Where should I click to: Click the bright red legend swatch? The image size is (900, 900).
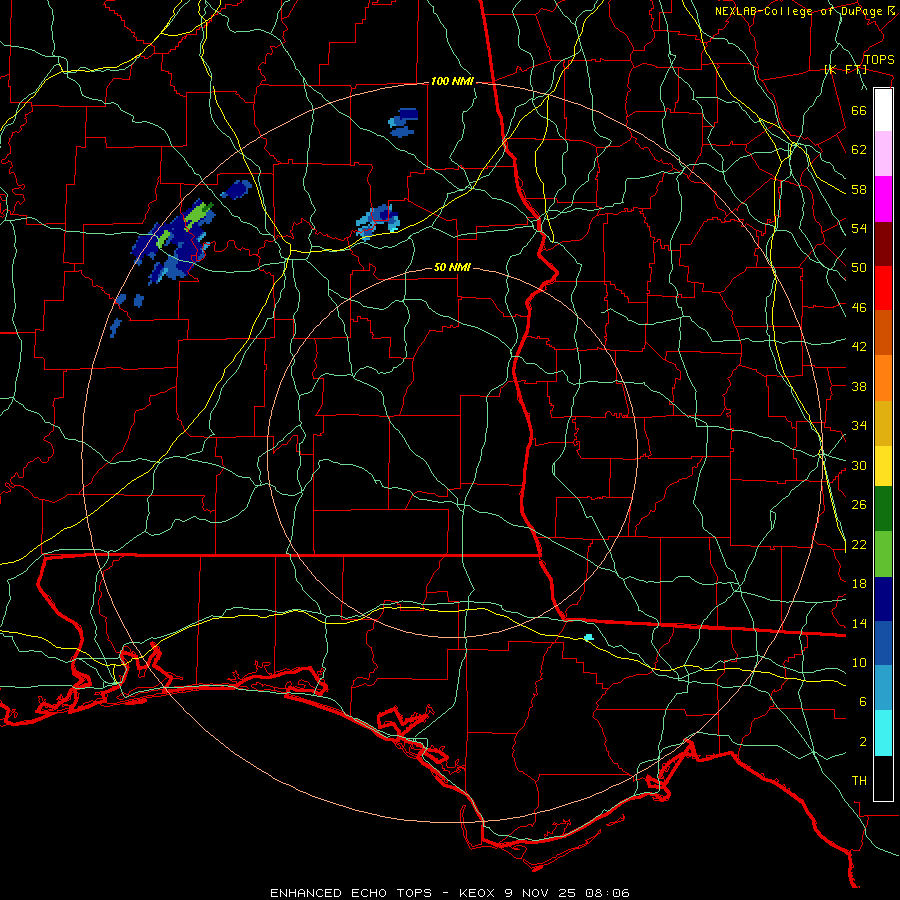pyautogui.click(x=883, y=288)
